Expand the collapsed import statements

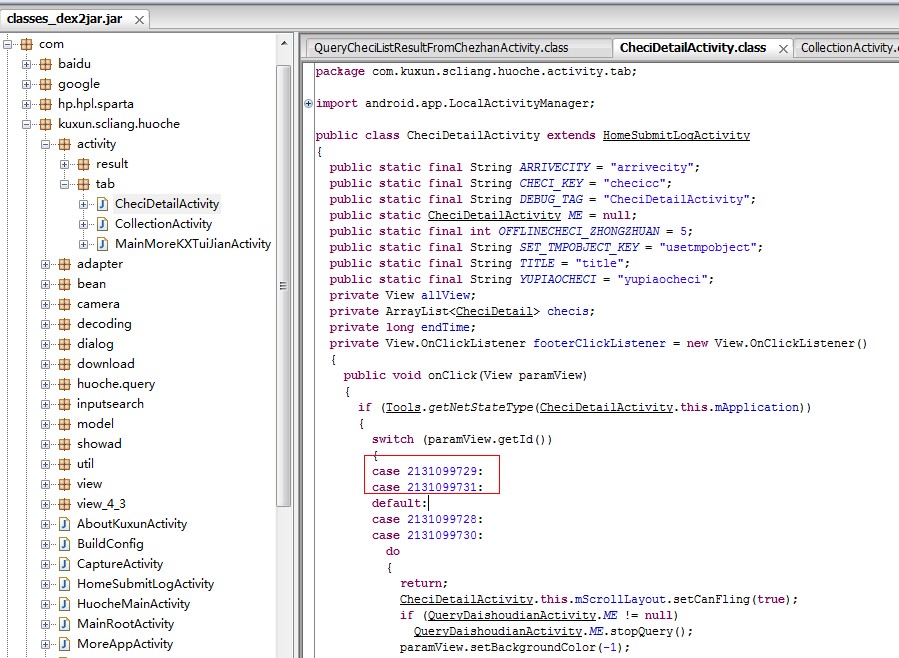pos(309,104)
